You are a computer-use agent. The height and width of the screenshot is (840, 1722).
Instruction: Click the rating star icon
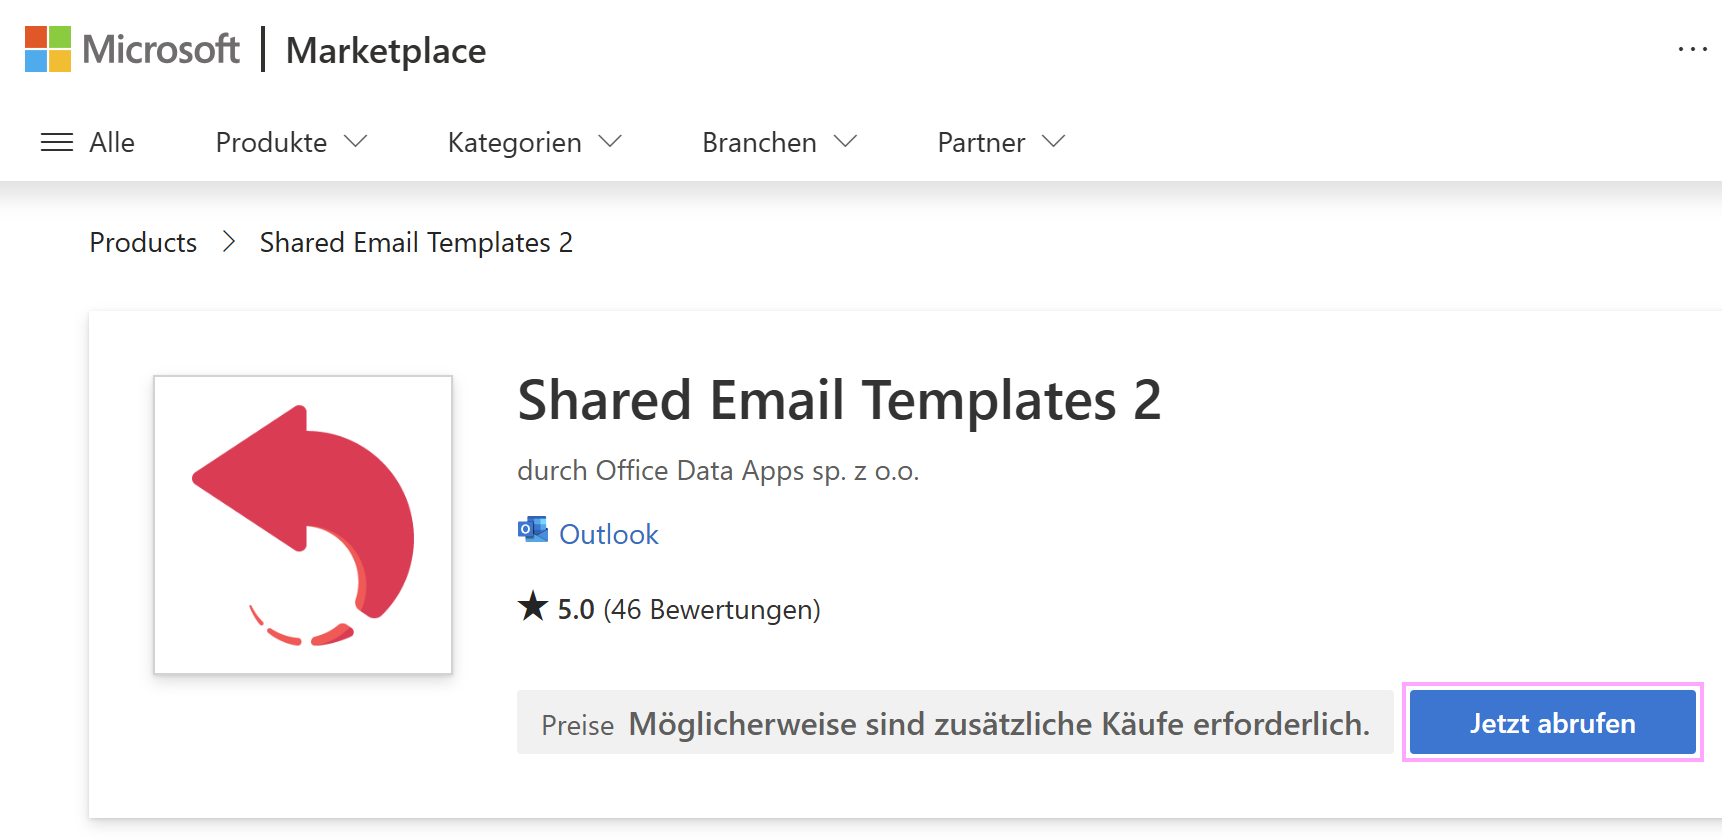[533, 606]
